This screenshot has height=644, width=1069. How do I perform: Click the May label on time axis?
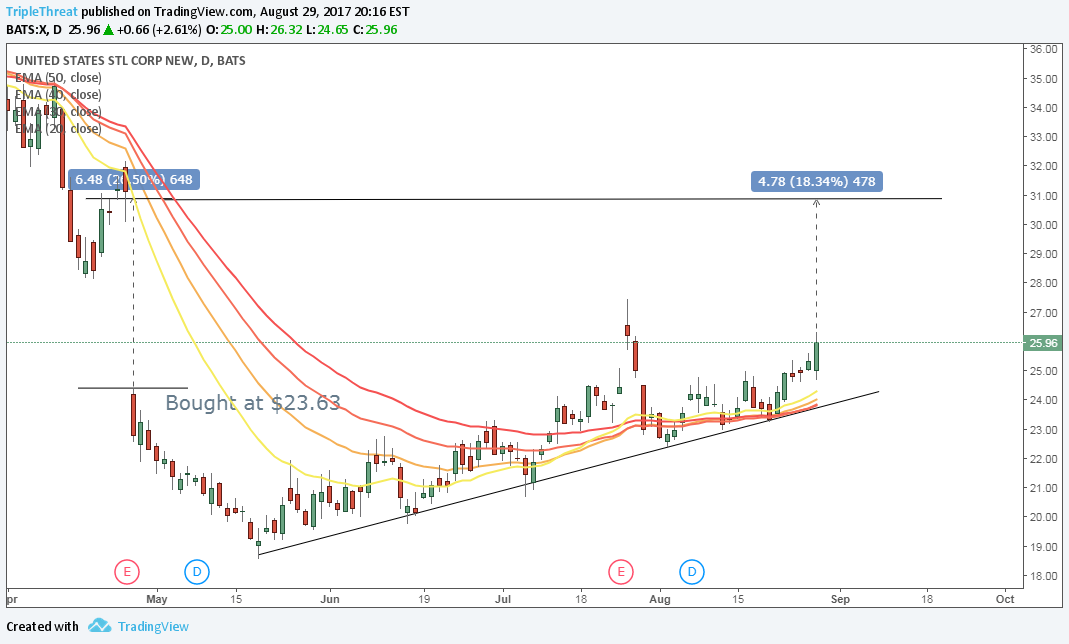[x=157, y=600]
